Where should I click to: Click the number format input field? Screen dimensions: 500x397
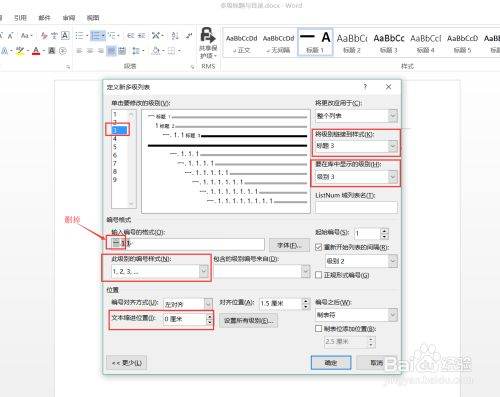[188, 244]
